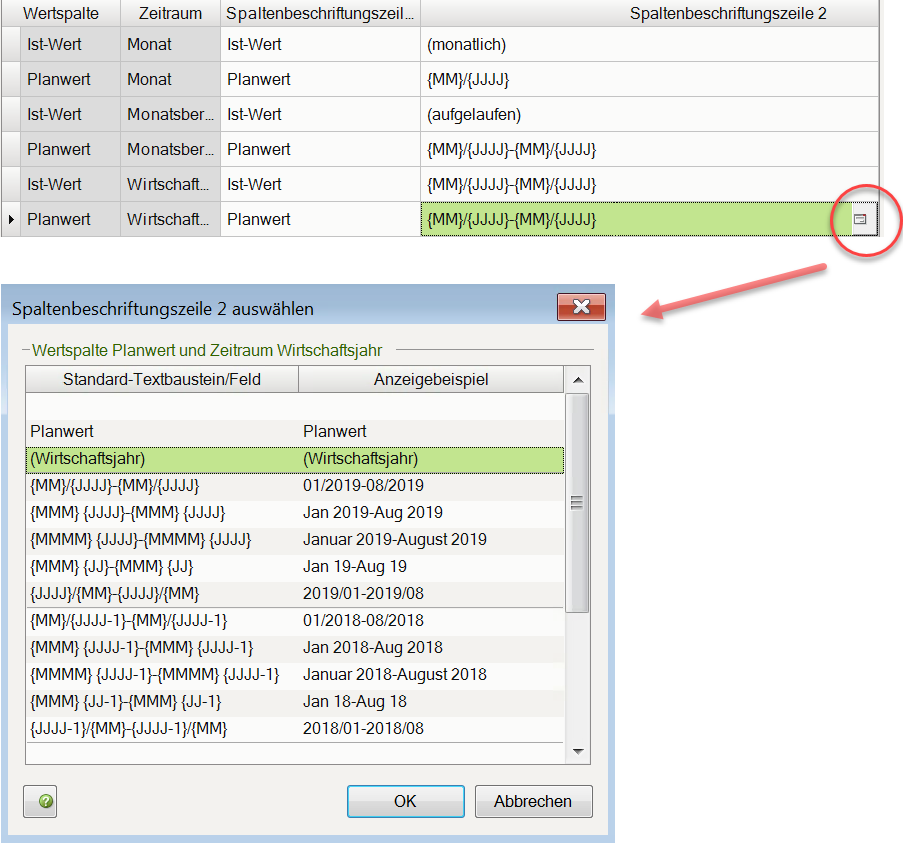The width and height of the screenshot is (903, 843).
Task: Click the green help icon in the dialog
Action: pyautogui.click(x=46, y=801)
